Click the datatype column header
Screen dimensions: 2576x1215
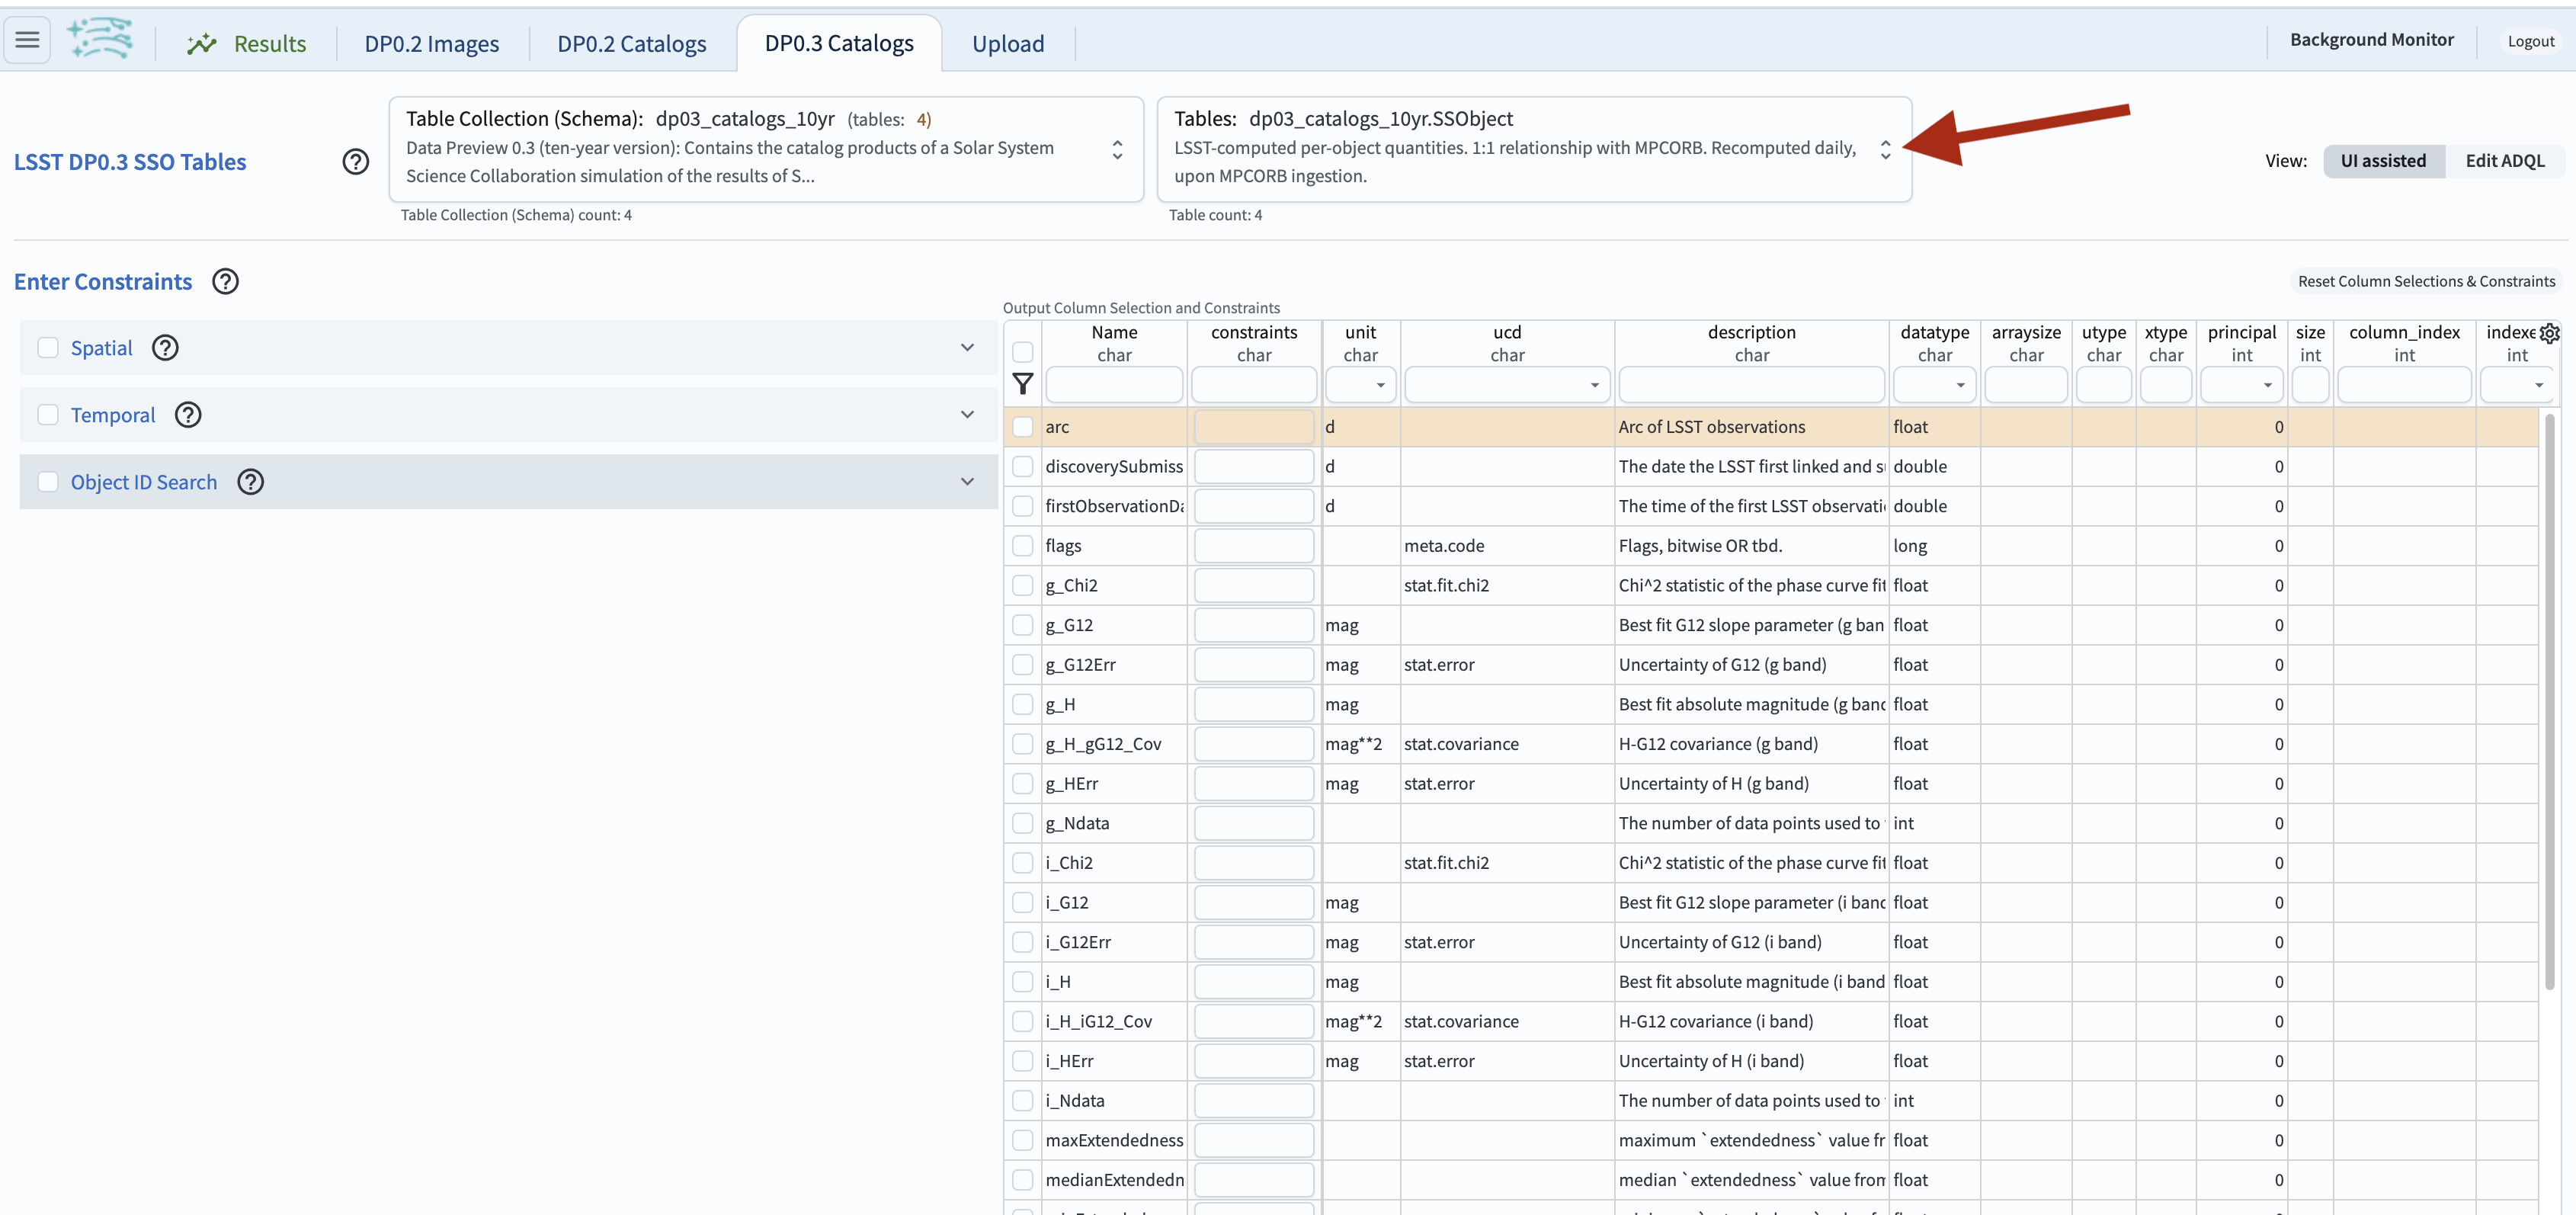click(x=1934, y=332)
